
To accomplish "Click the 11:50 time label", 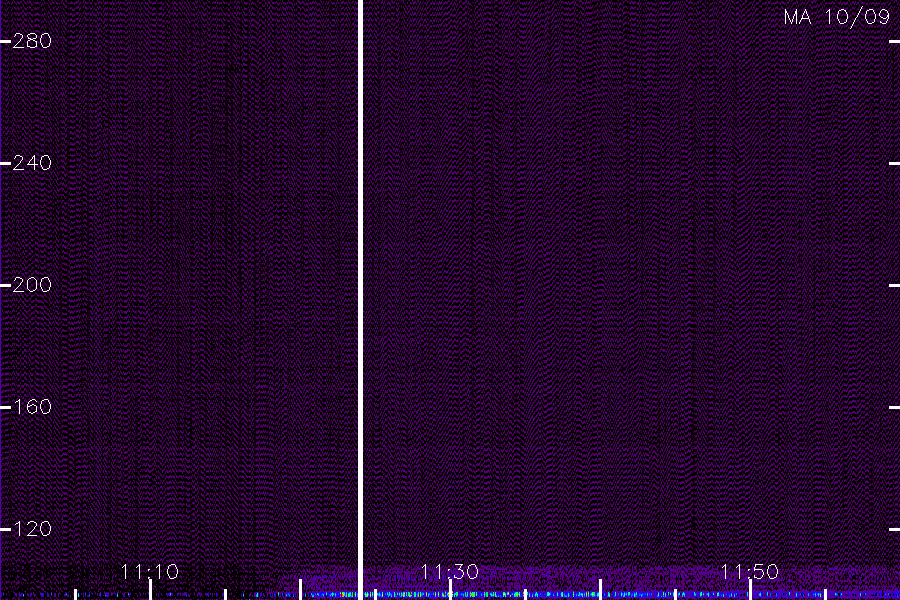I will pos(750,572).
